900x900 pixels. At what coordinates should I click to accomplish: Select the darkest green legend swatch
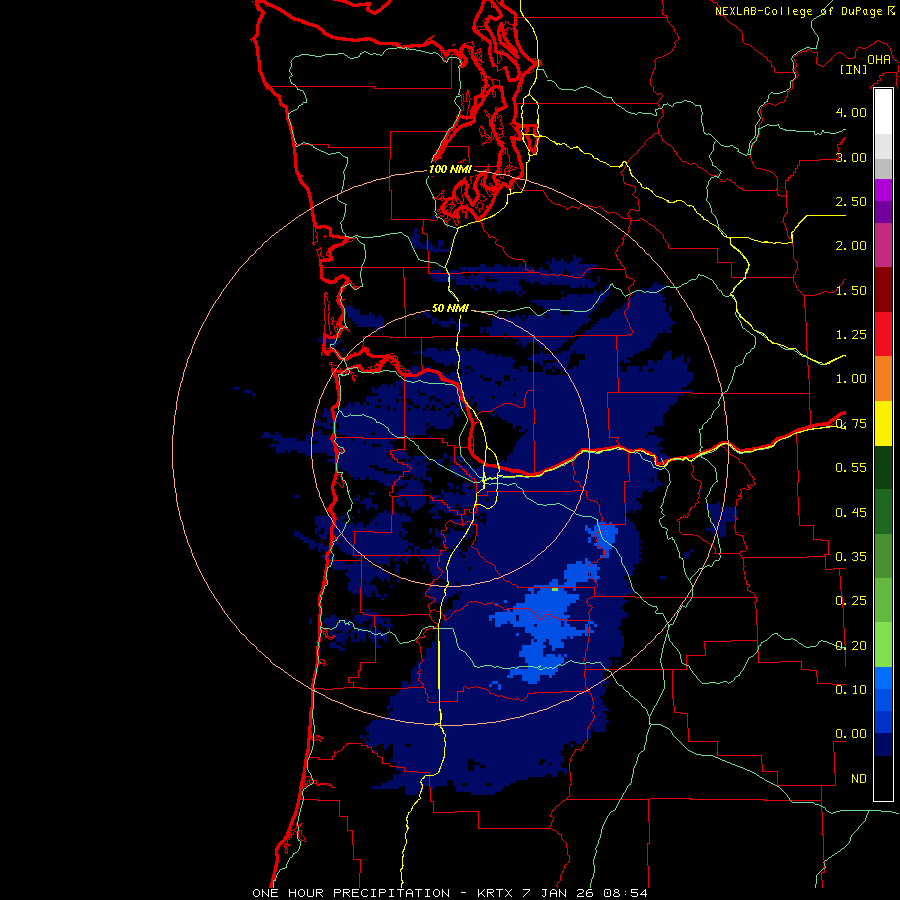[x=883, y=467]
